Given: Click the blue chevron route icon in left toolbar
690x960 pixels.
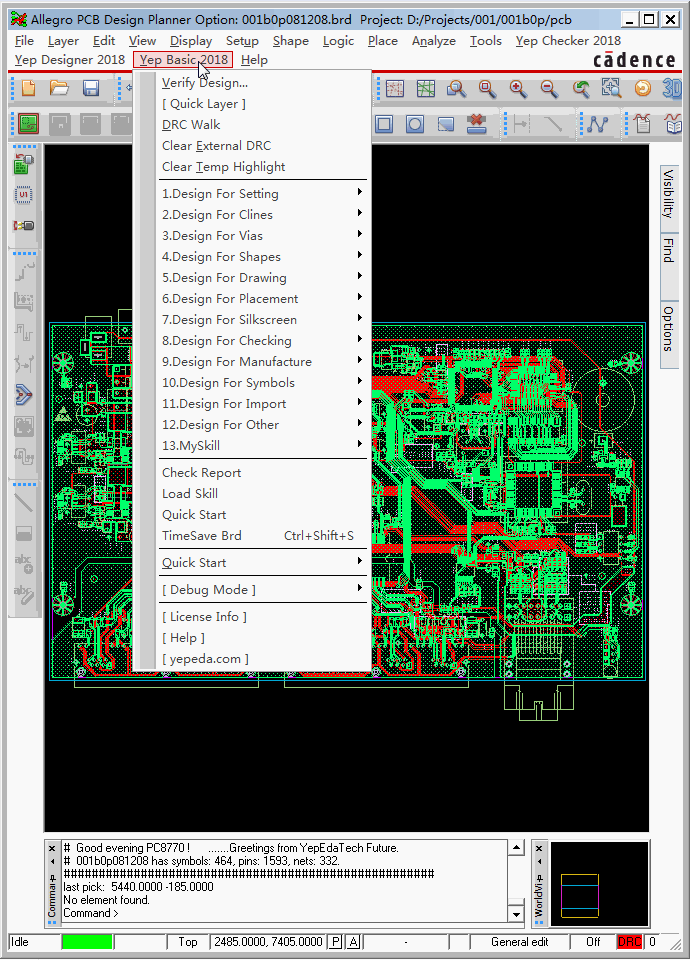Looking at the screenshot, I should click(24, 396).
